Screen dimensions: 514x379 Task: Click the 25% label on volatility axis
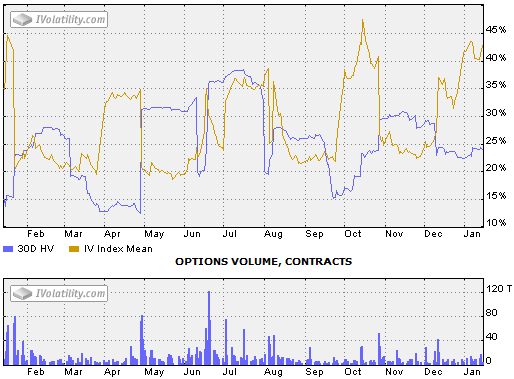tap(496, 141)
